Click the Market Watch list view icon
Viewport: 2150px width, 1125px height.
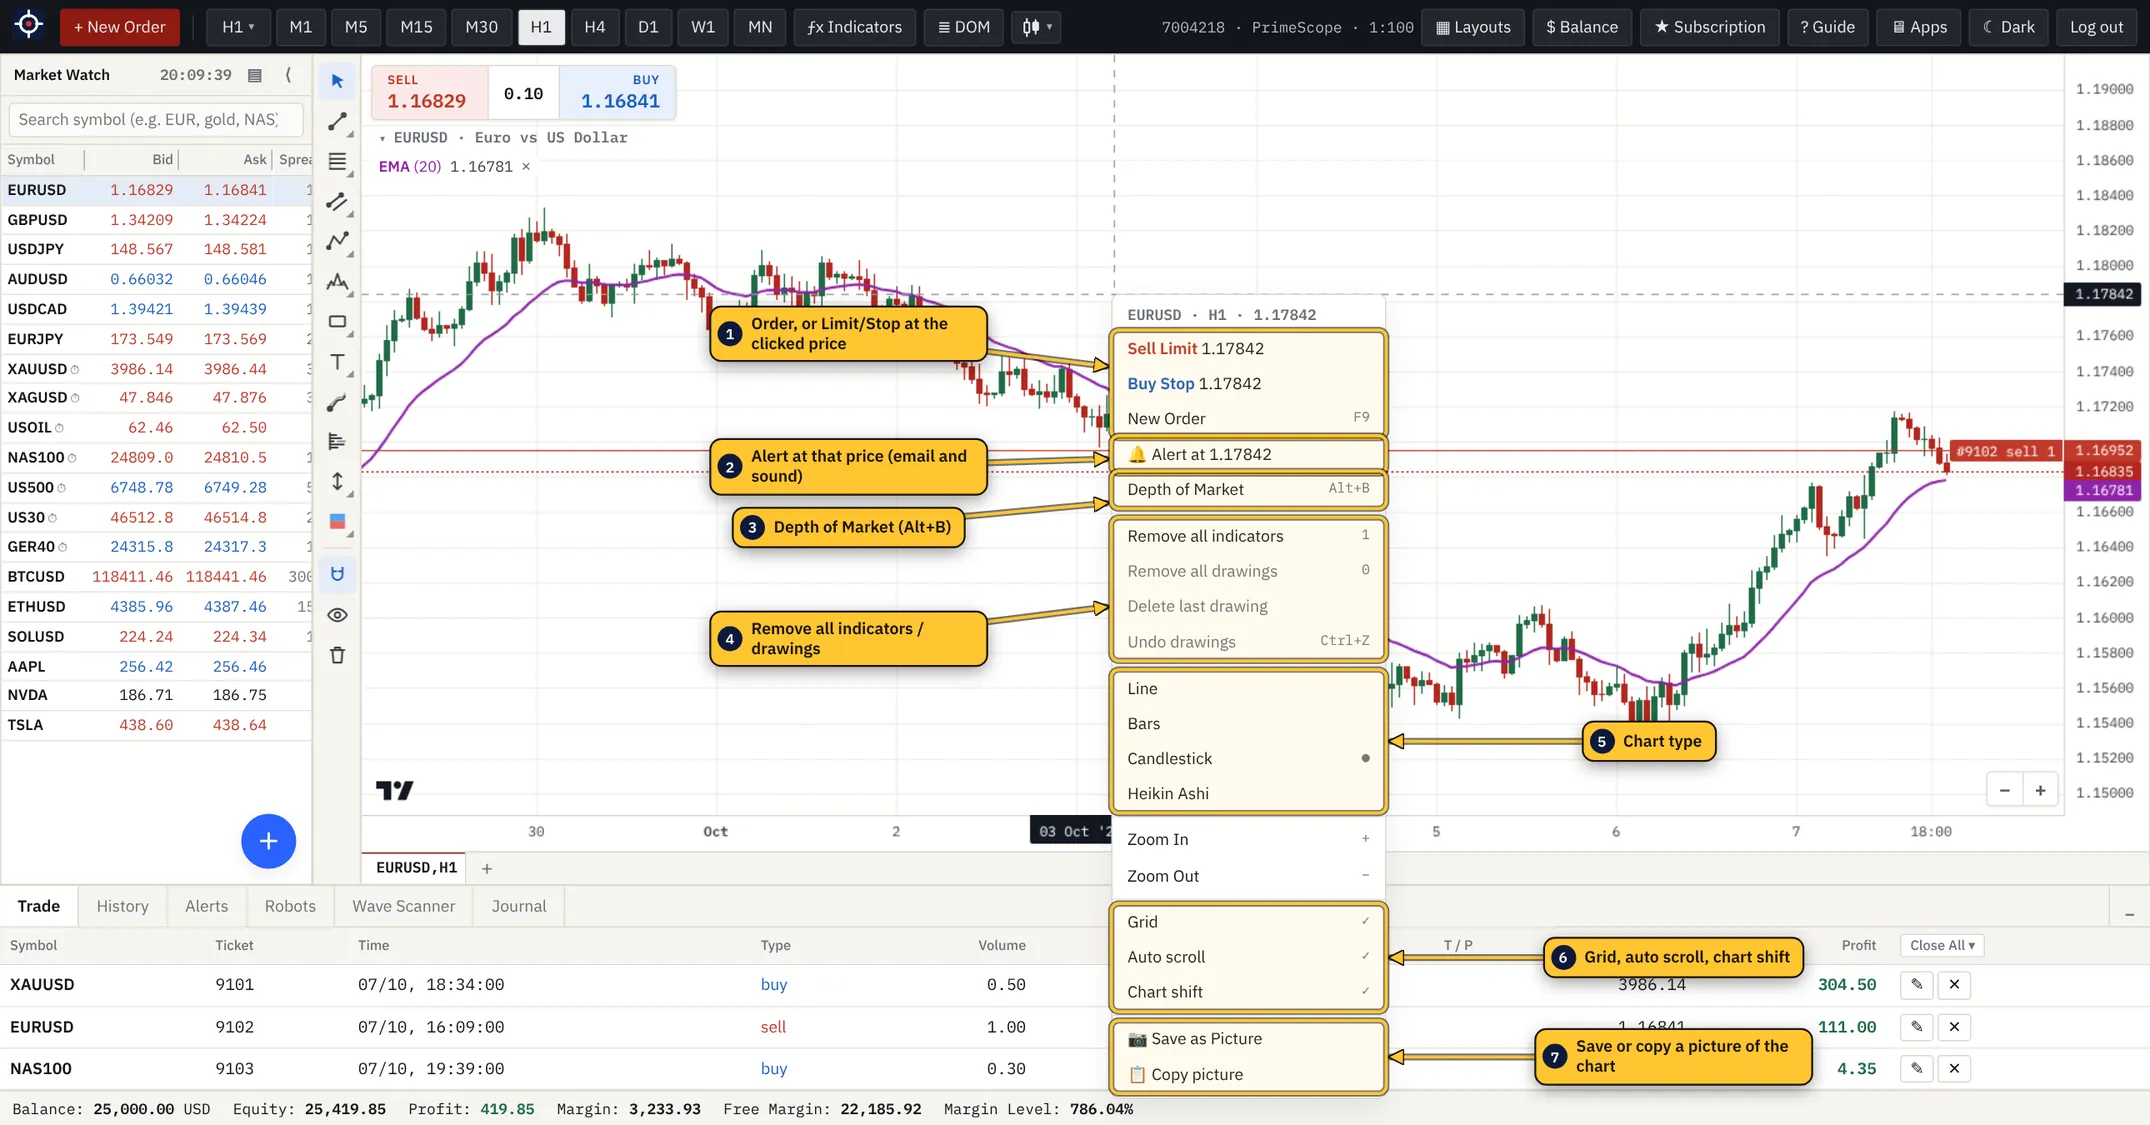tap(255, 75)
